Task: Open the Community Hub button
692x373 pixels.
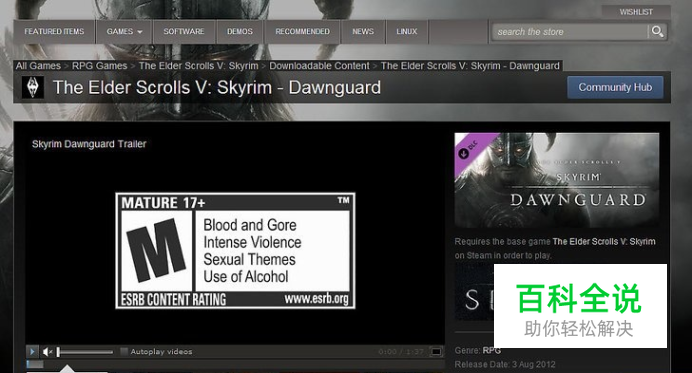Action: (615, 87)
